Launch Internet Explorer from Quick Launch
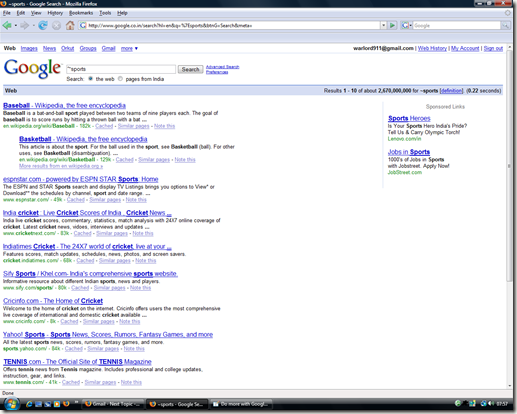 [29, 404]
